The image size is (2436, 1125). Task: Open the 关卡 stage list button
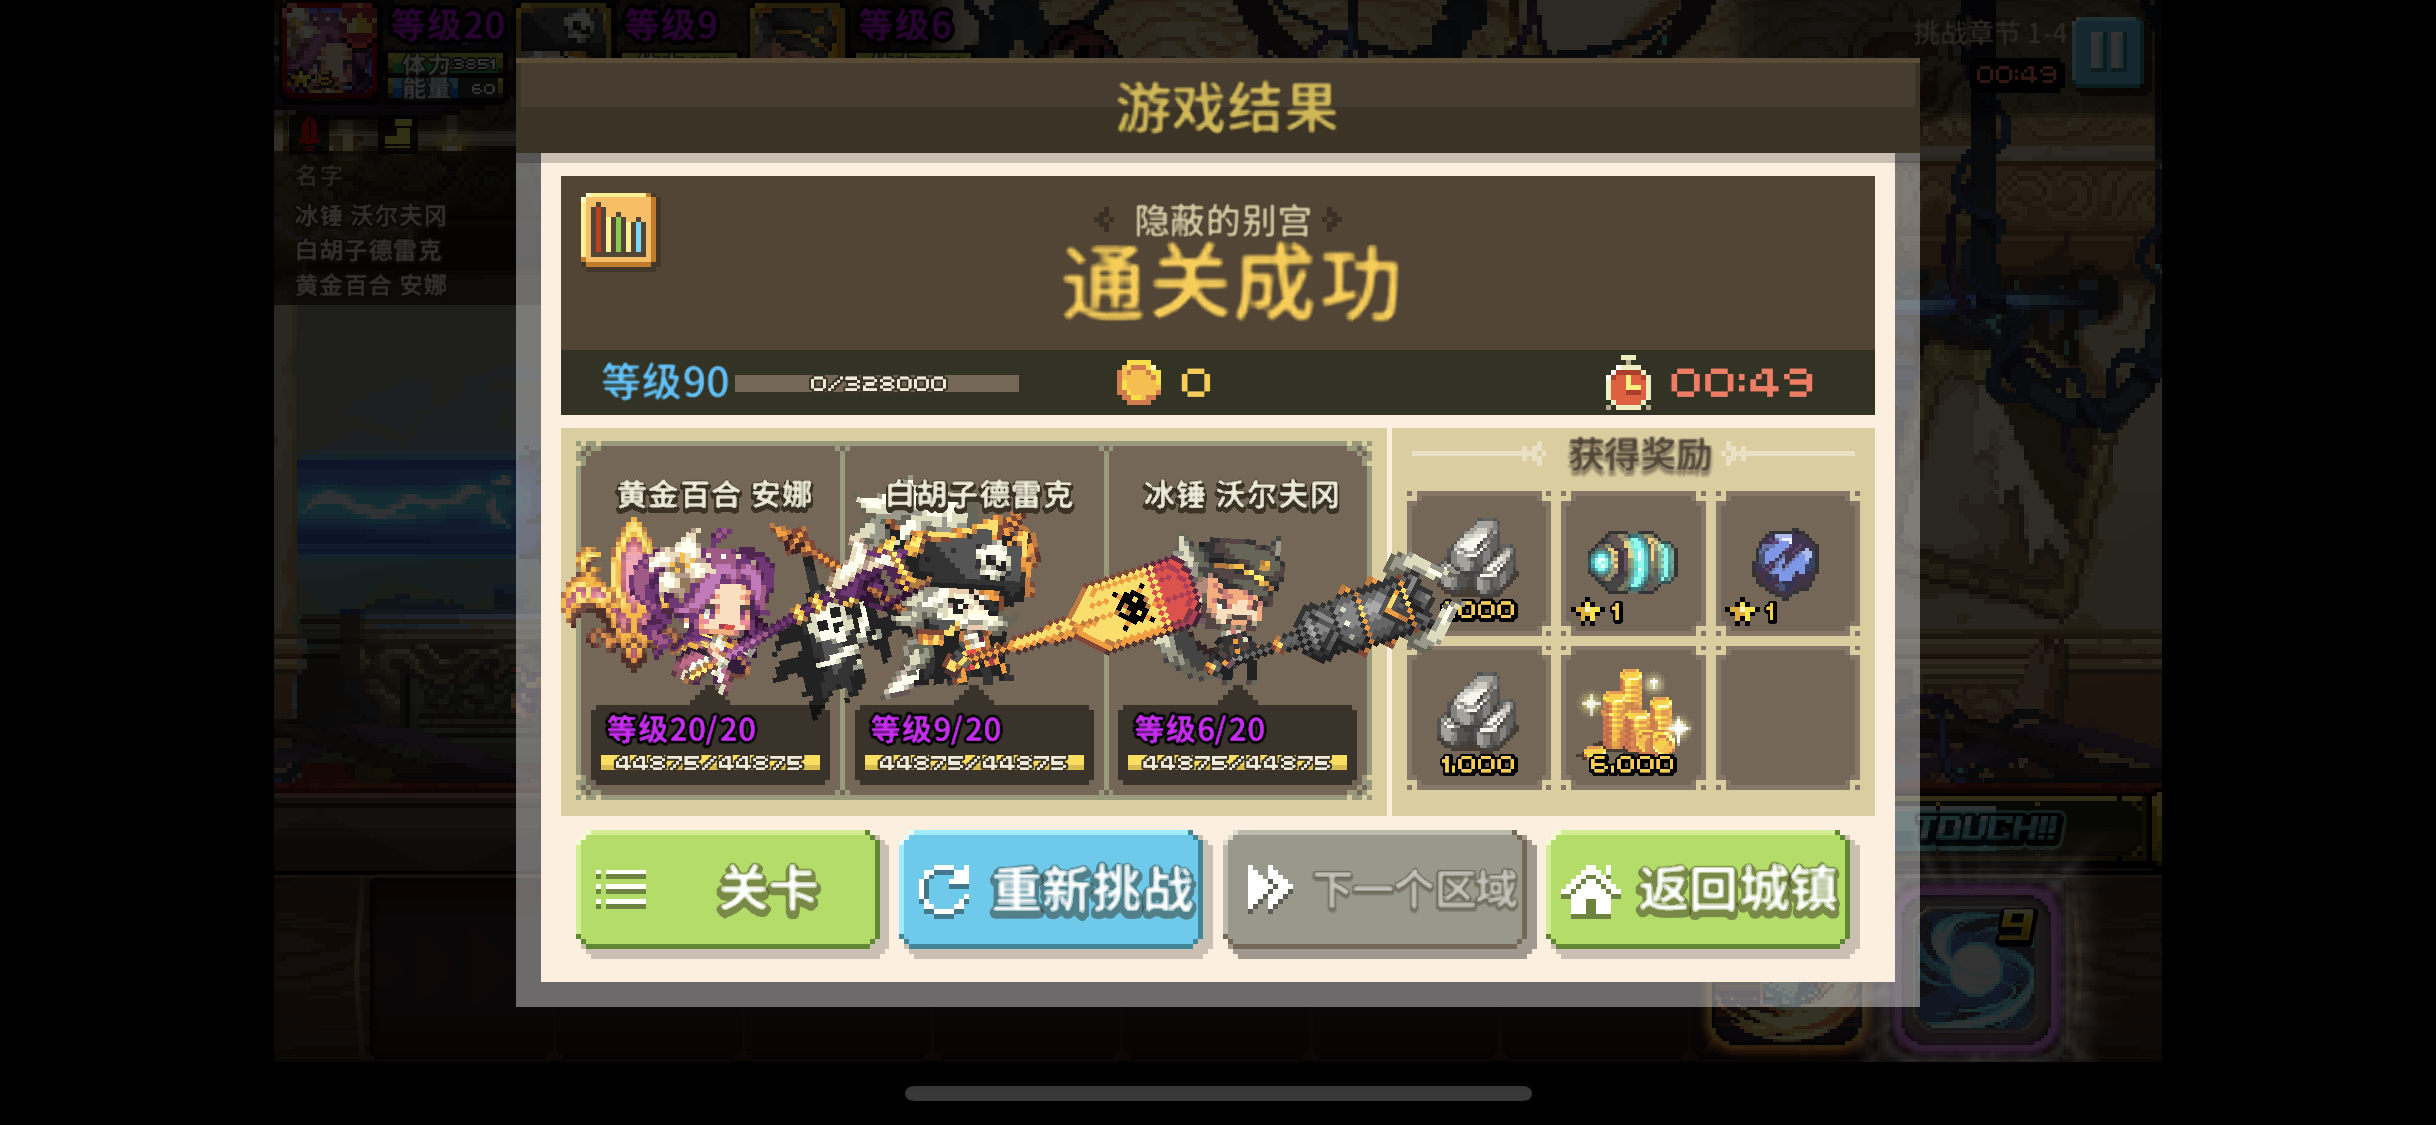[x=728, y=890]
